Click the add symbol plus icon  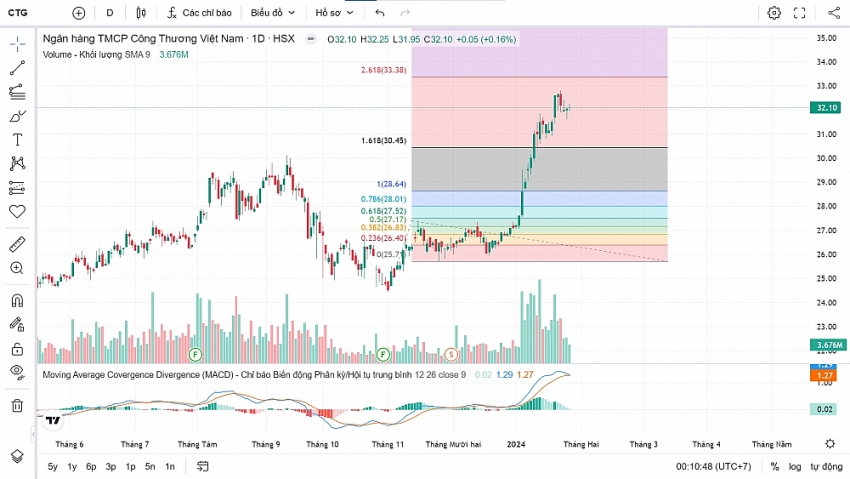point(79,13)
